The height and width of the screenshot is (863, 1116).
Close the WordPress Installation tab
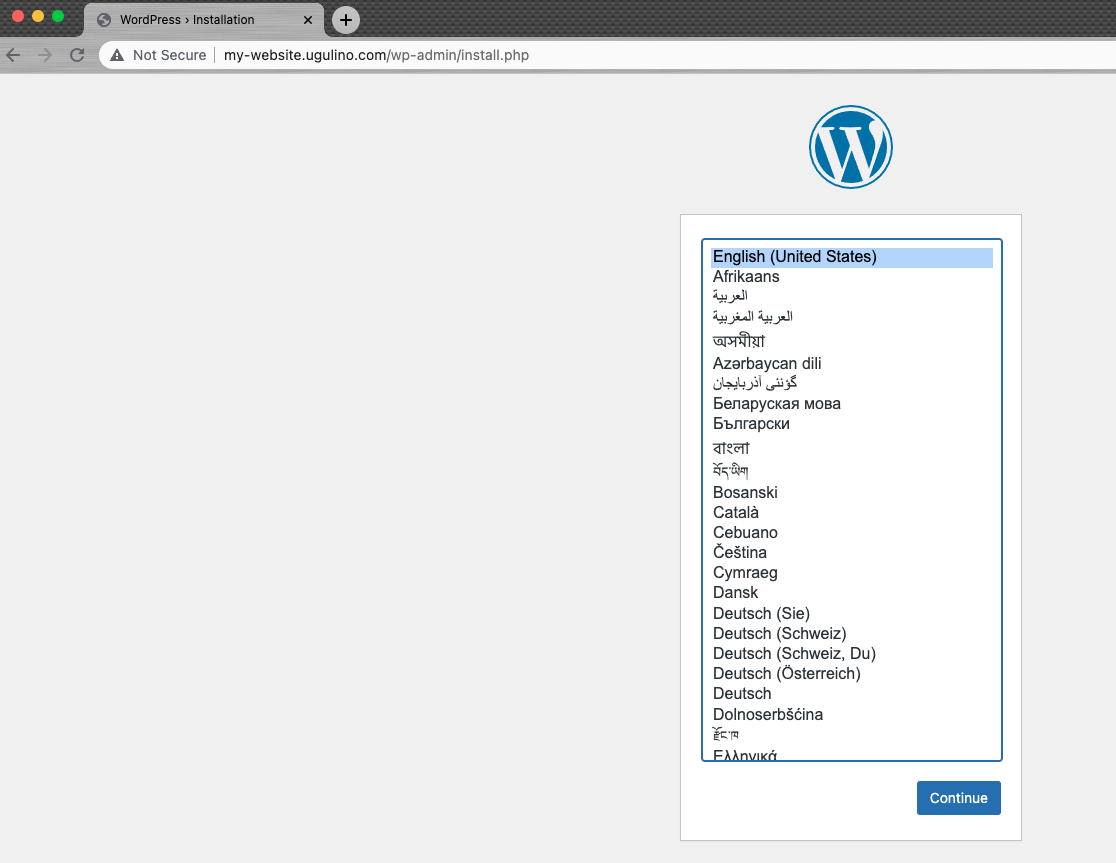coord(307,20)
